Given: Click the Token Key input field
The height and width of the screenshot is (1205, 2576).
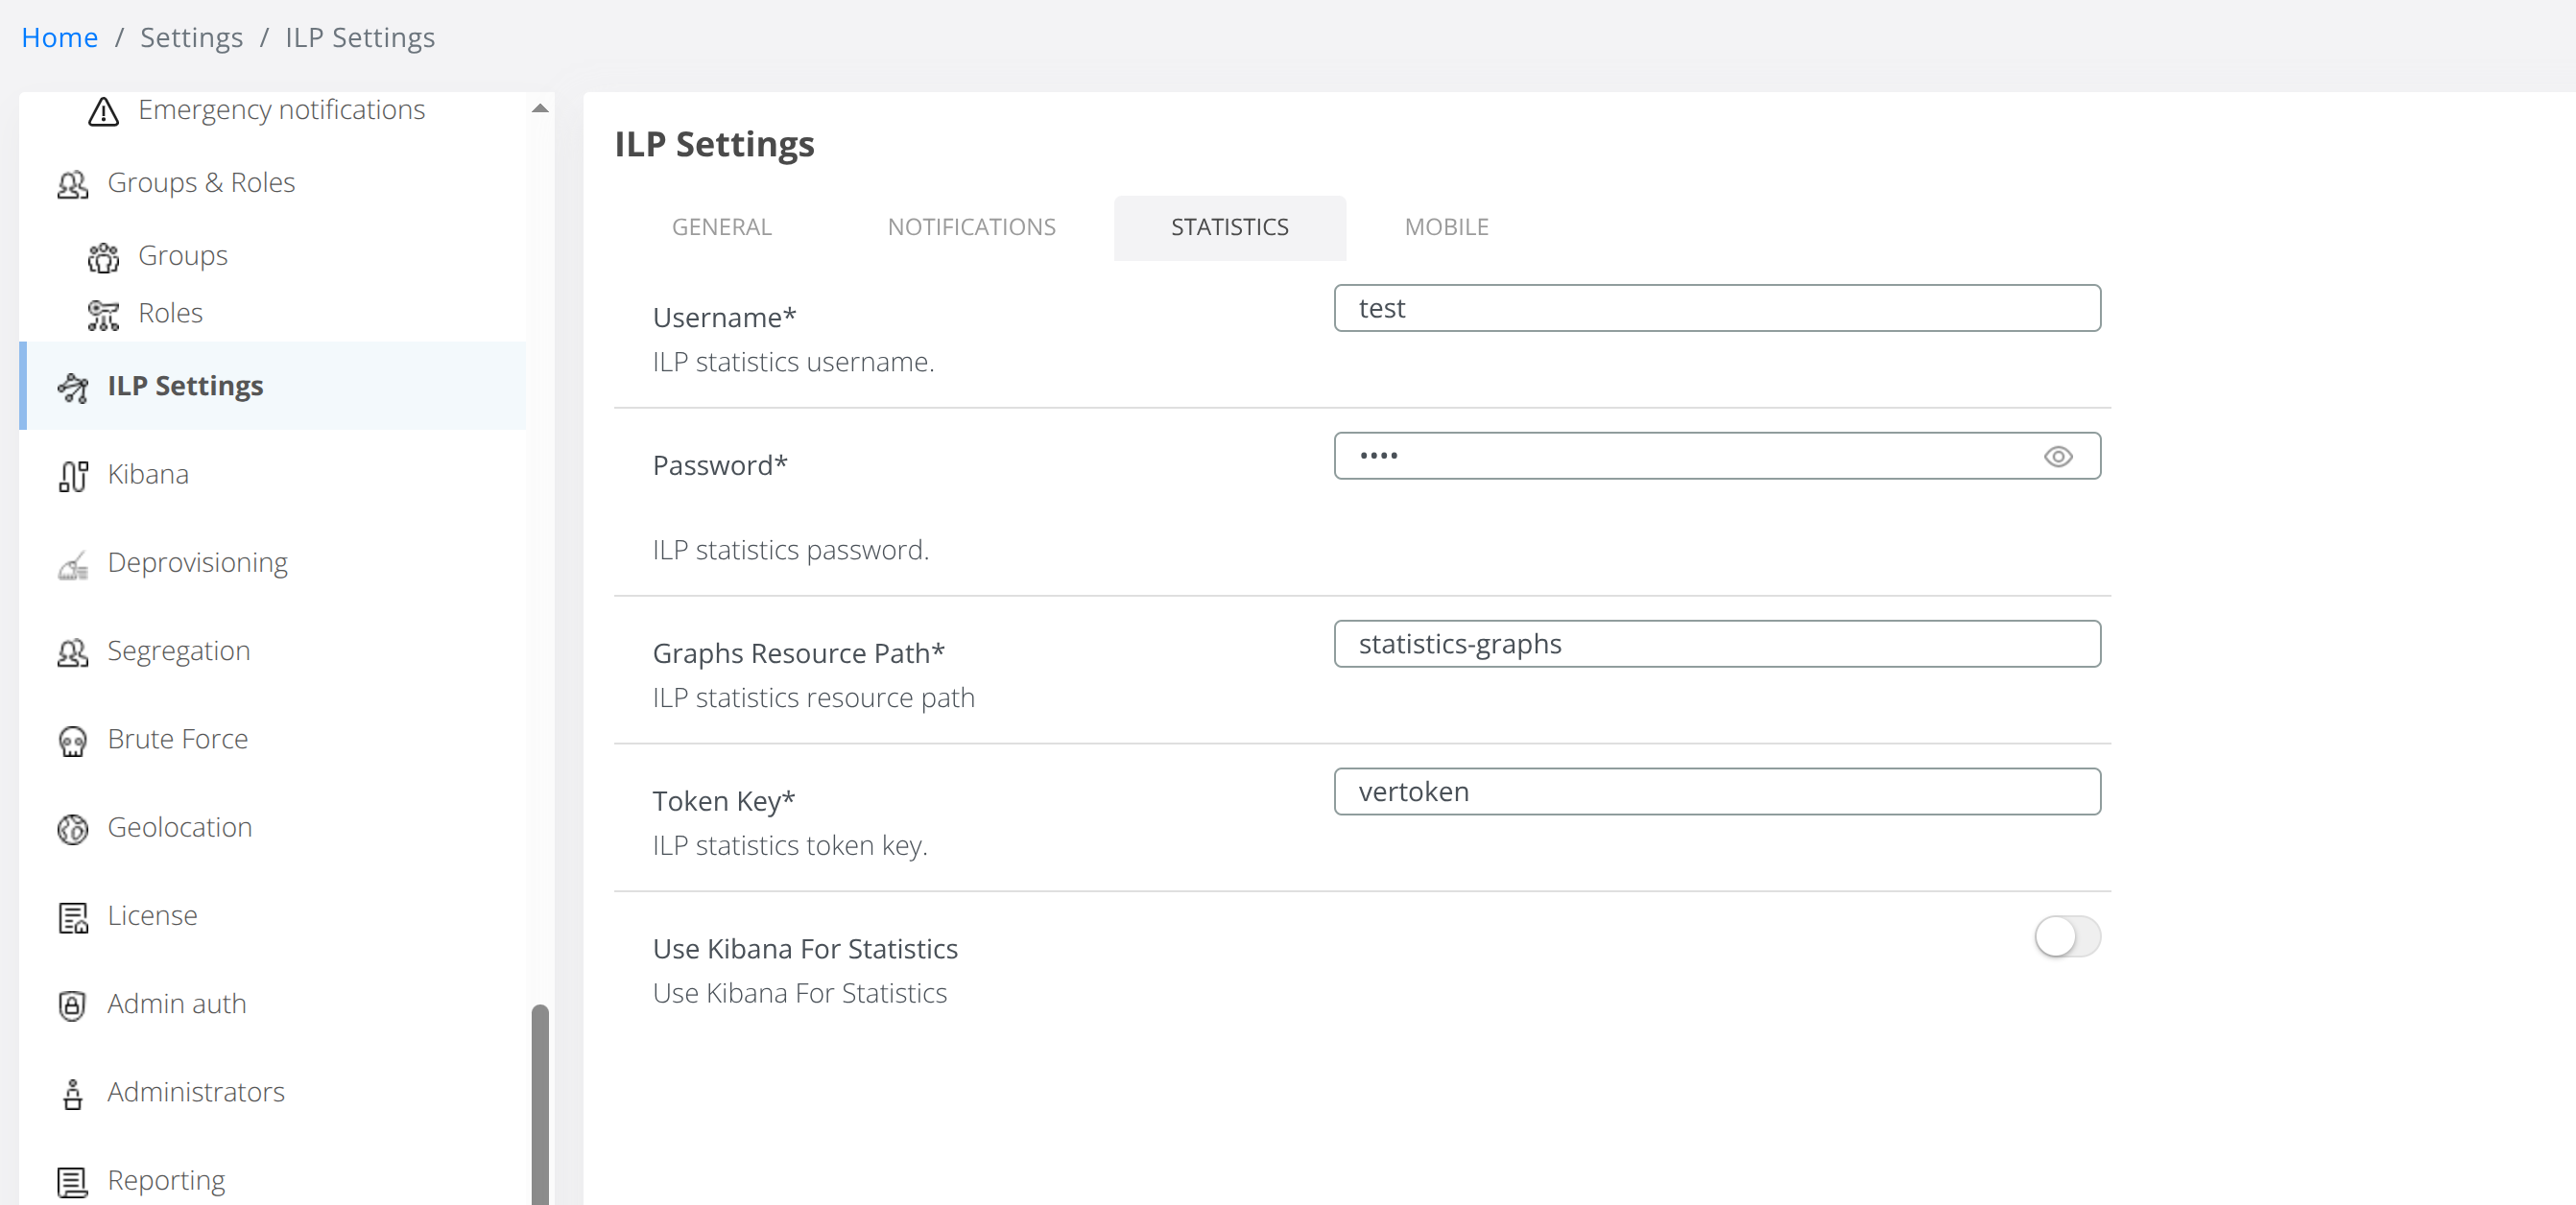Looking at the screenshot, I should click(1716, 792).
